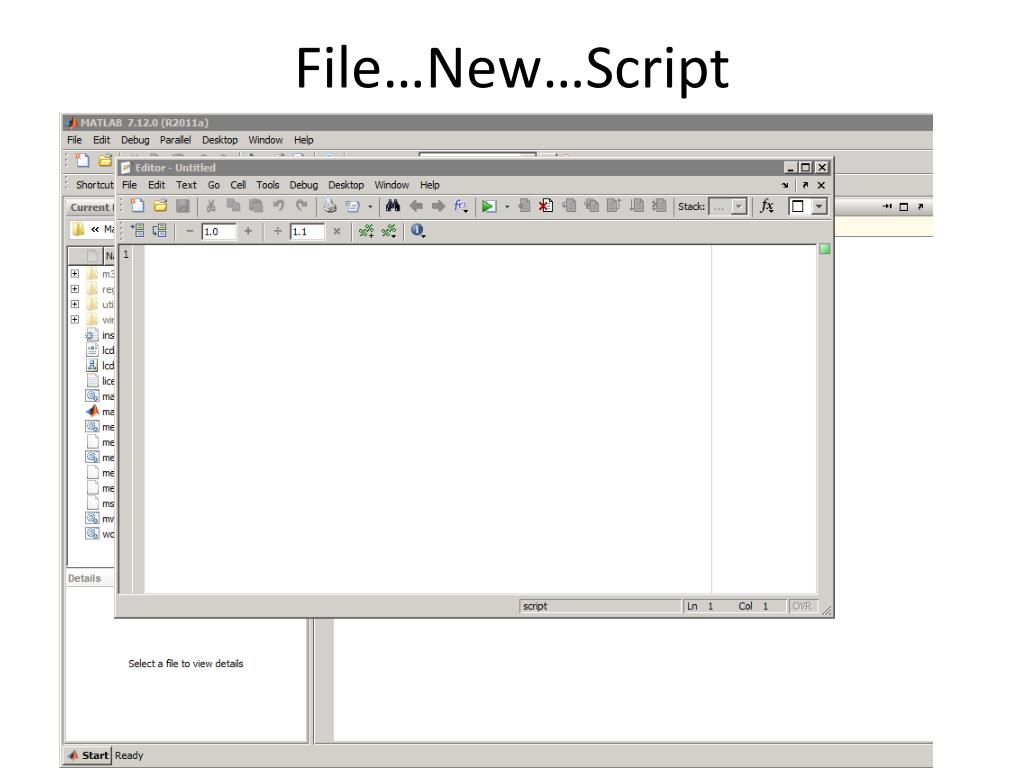Screen dimensions: 1024x768
Task: Click the Save disk icon in Editor
Action: click(183, 206)
